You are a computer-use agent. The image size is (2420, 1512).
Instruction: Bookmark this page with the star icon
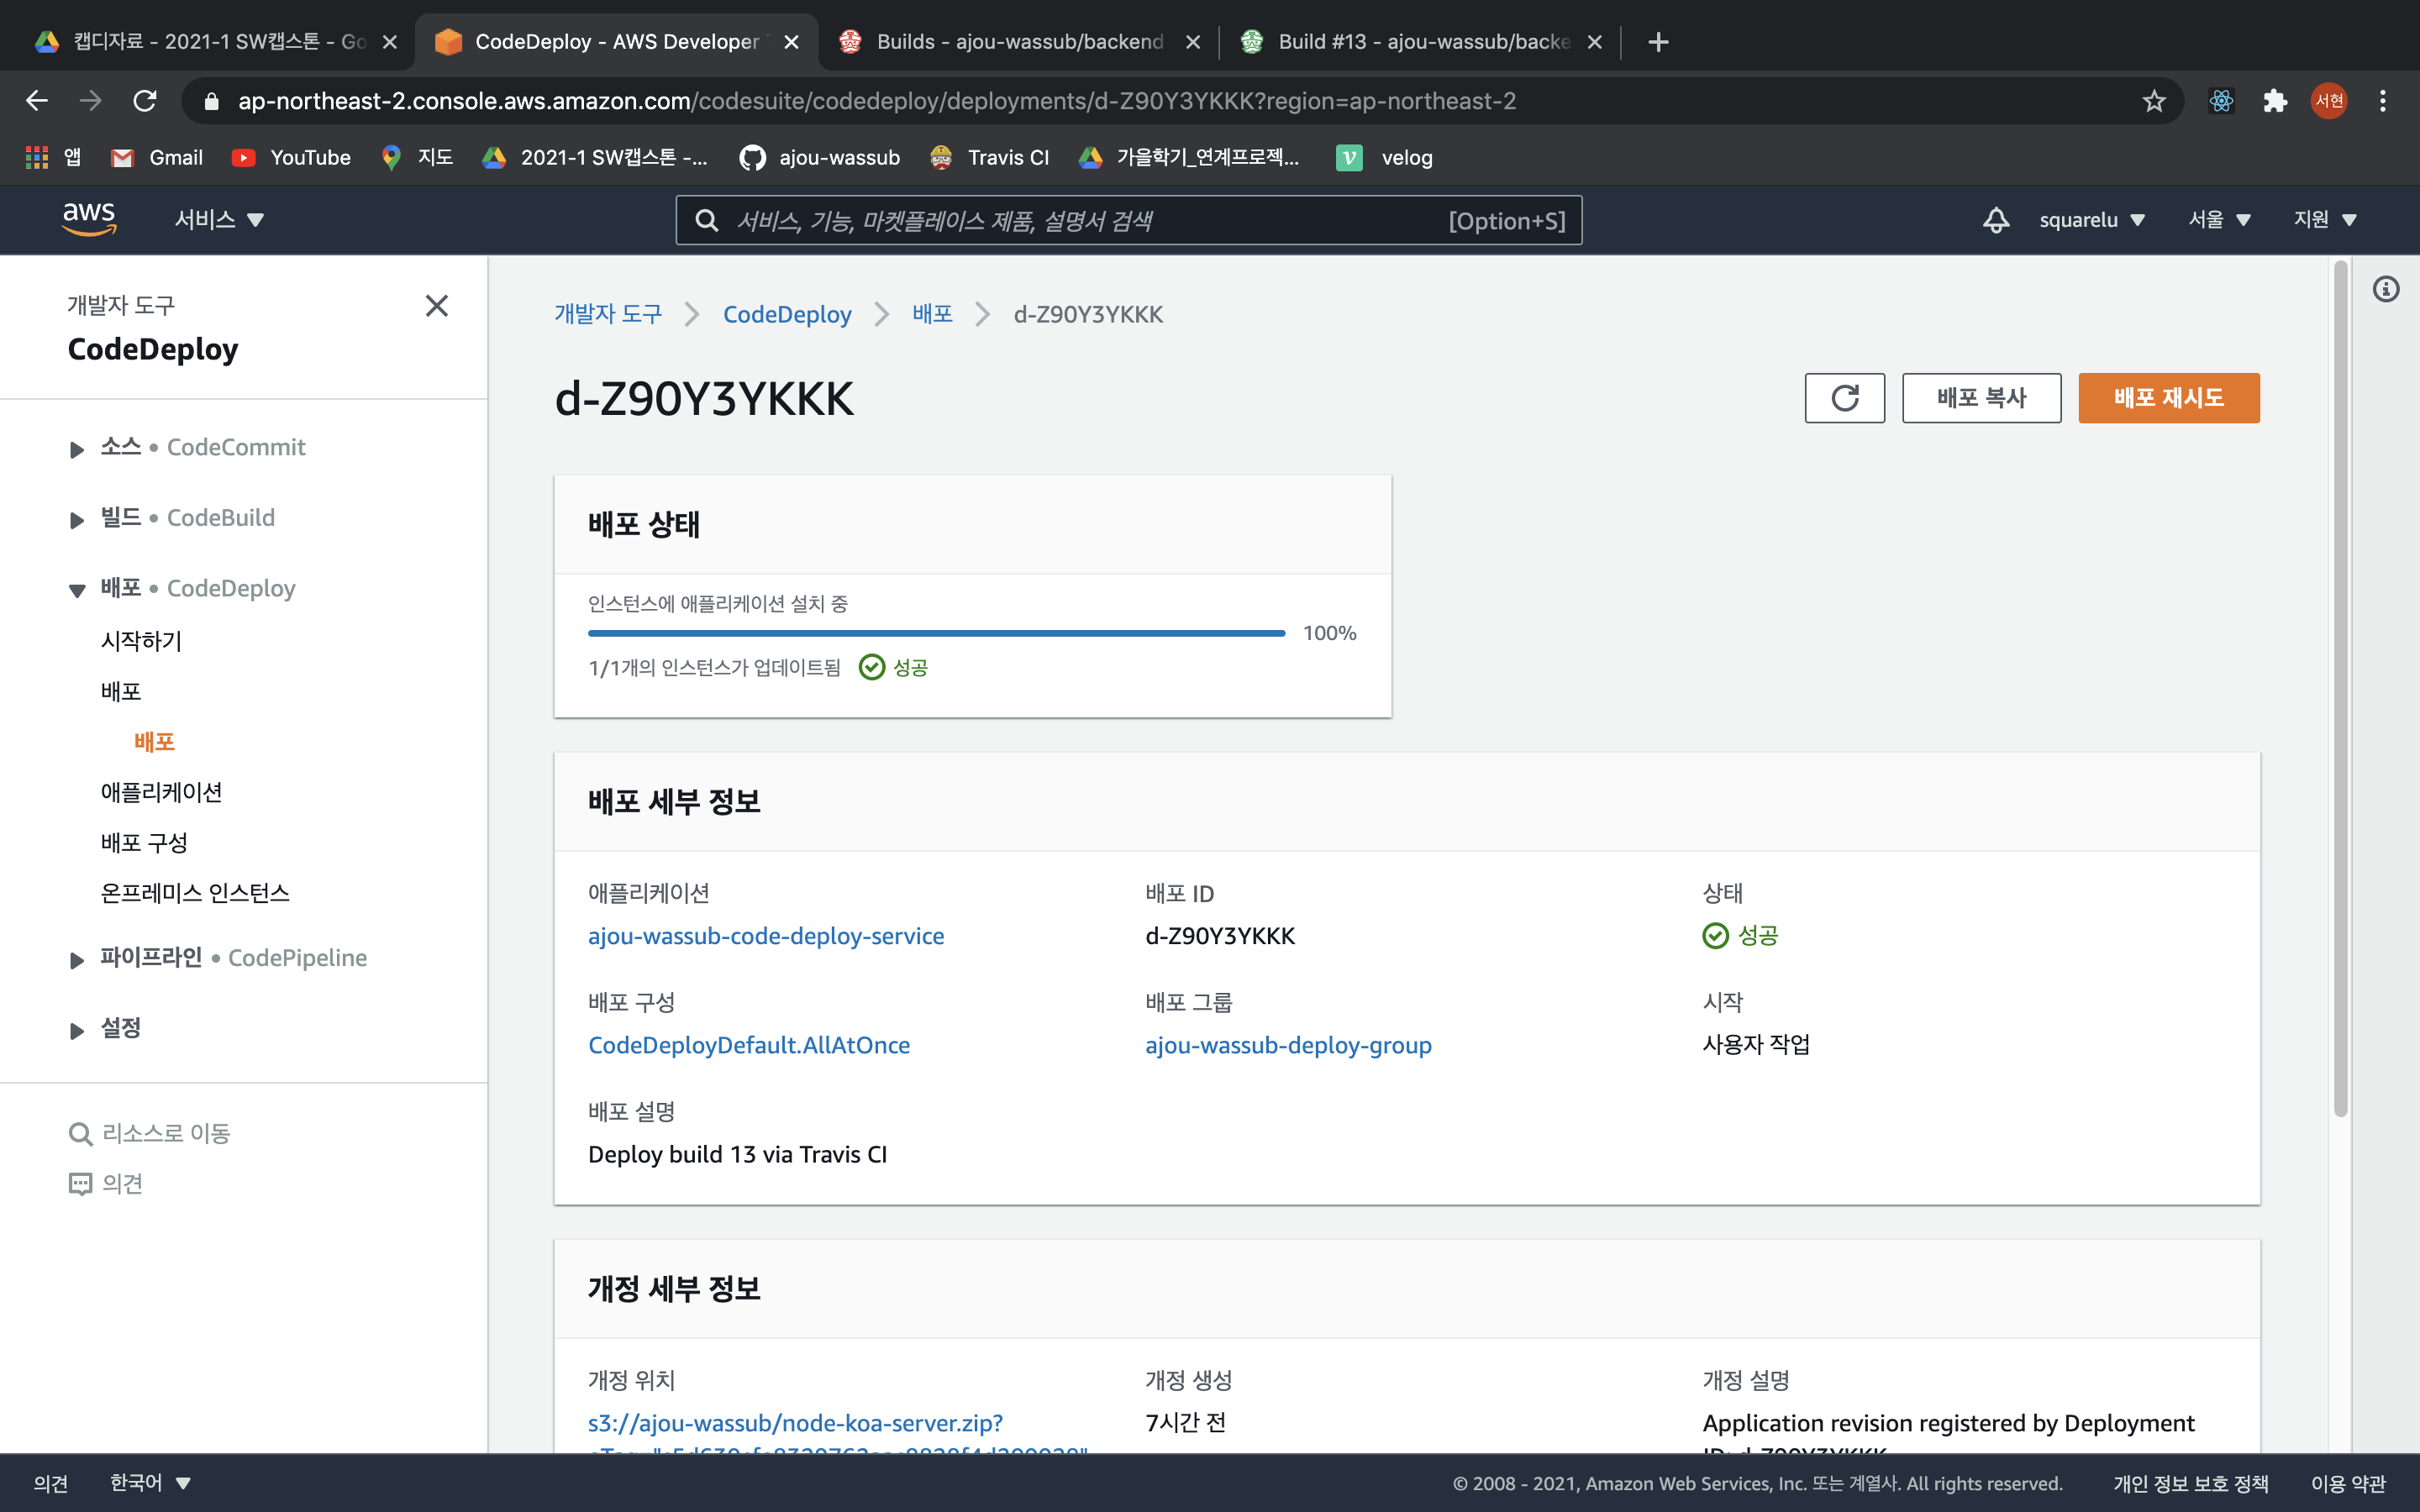tap(2153, 101)
